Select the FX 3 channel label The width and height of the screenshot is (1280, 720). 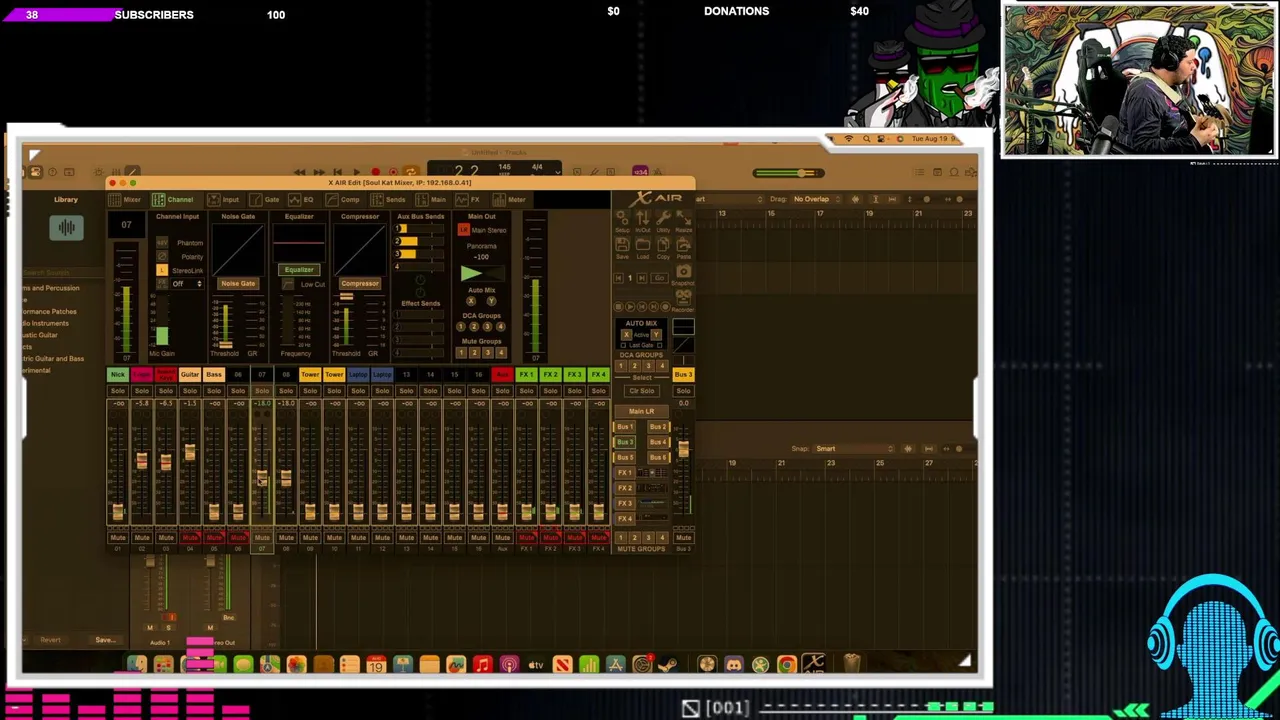(574, 375)
